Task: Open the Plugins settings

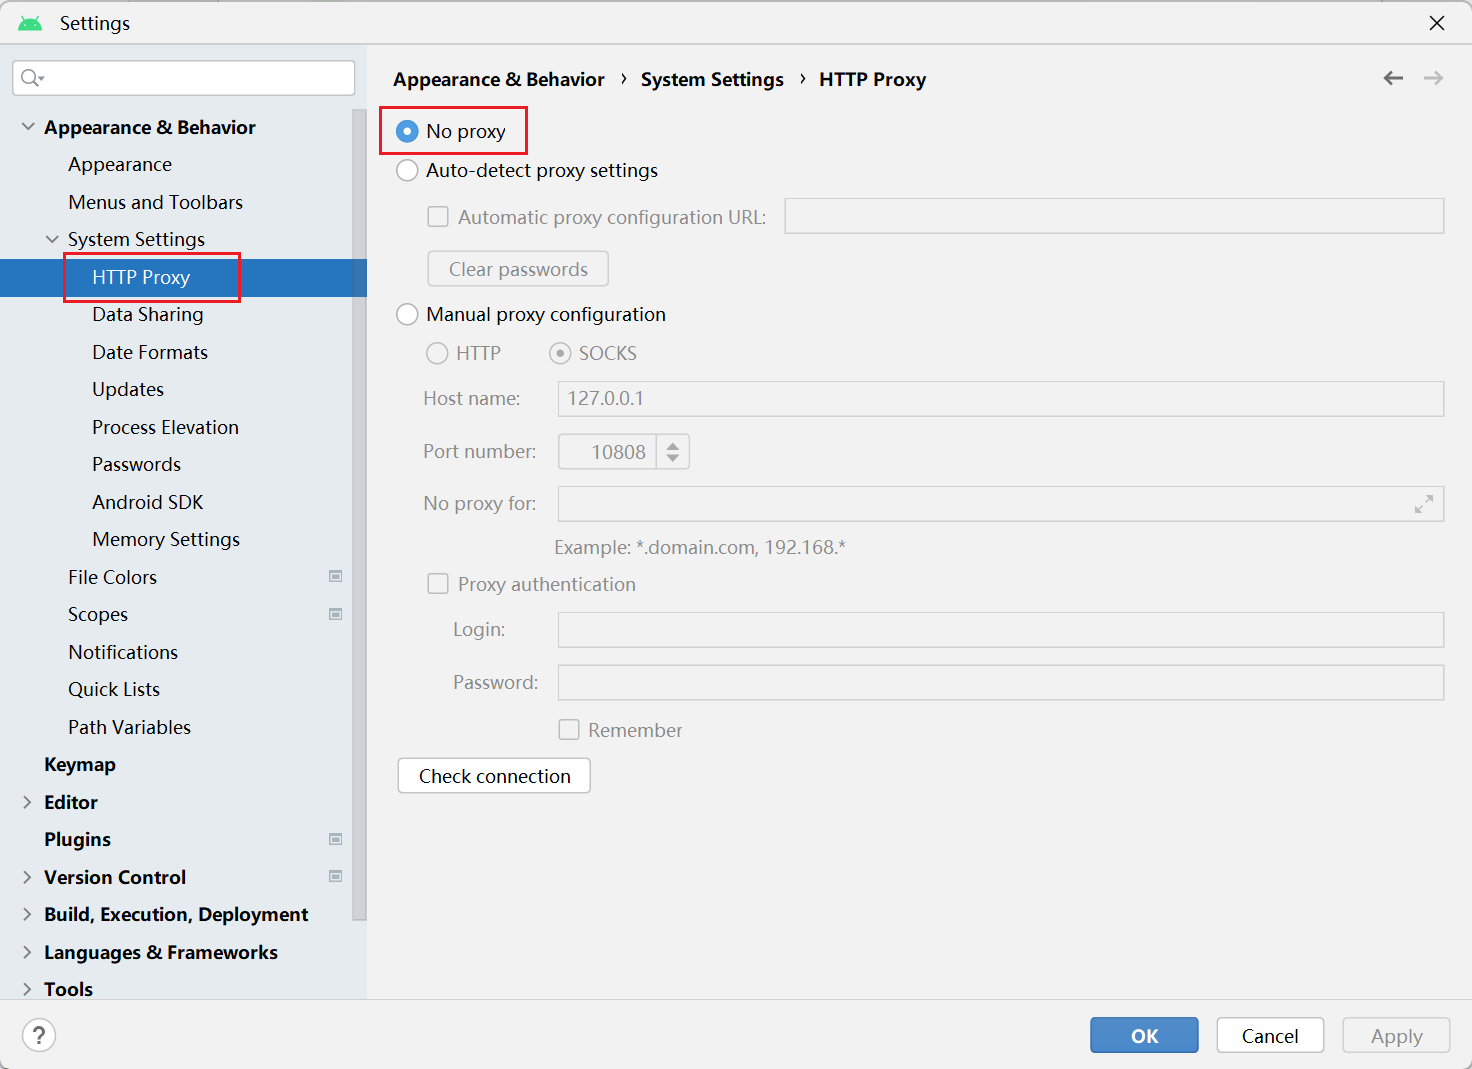Action: [77, 839]
